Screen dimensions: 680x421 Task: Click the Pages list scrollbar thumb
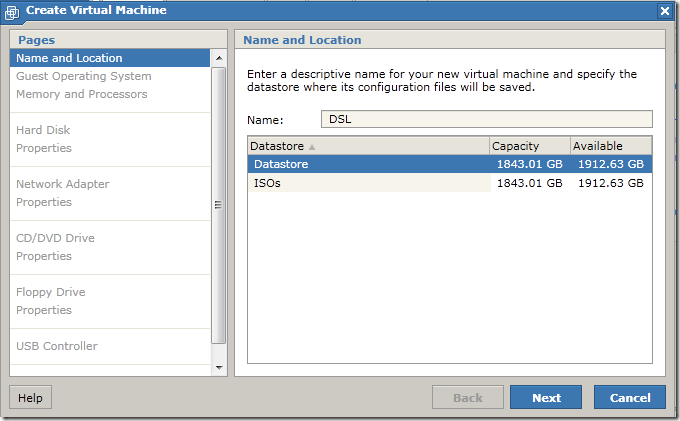tap(219, 205)
